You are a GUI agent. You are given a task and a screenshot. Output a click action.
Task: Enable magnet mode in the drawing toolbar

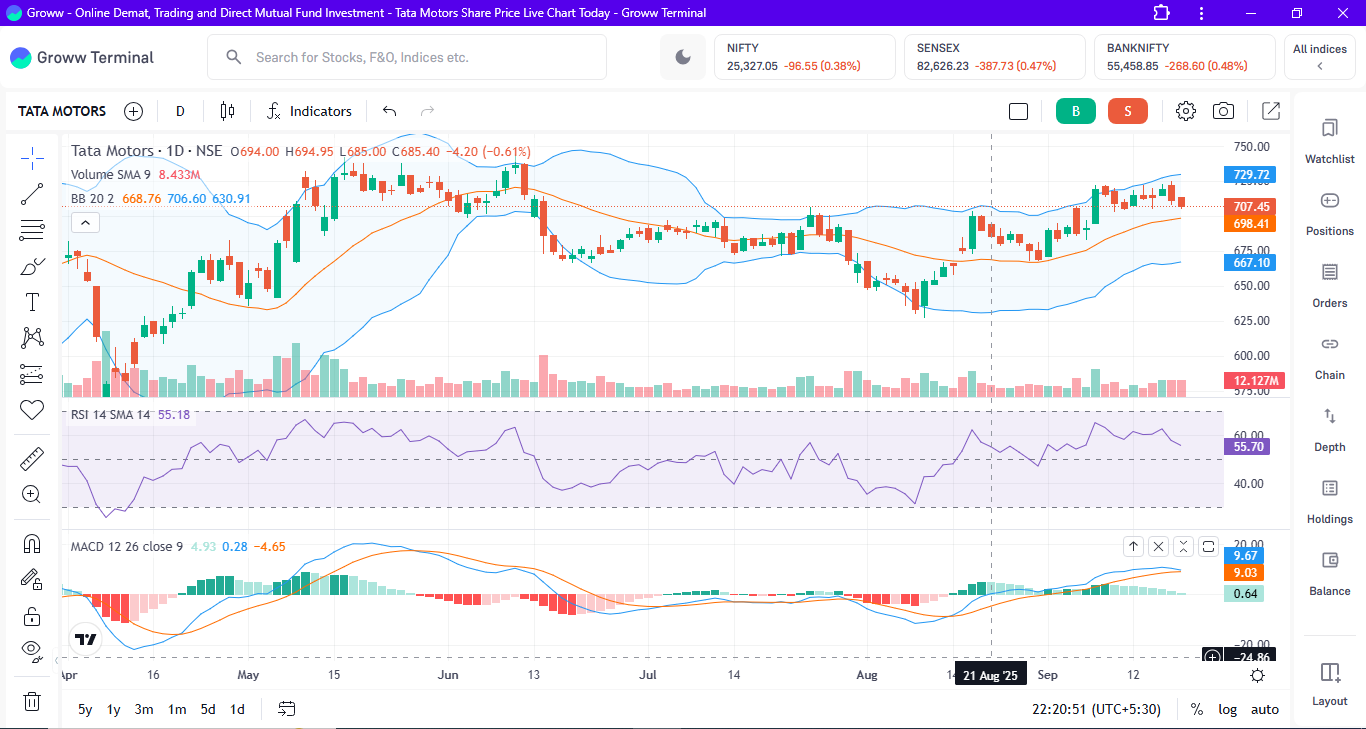[31, 541]
